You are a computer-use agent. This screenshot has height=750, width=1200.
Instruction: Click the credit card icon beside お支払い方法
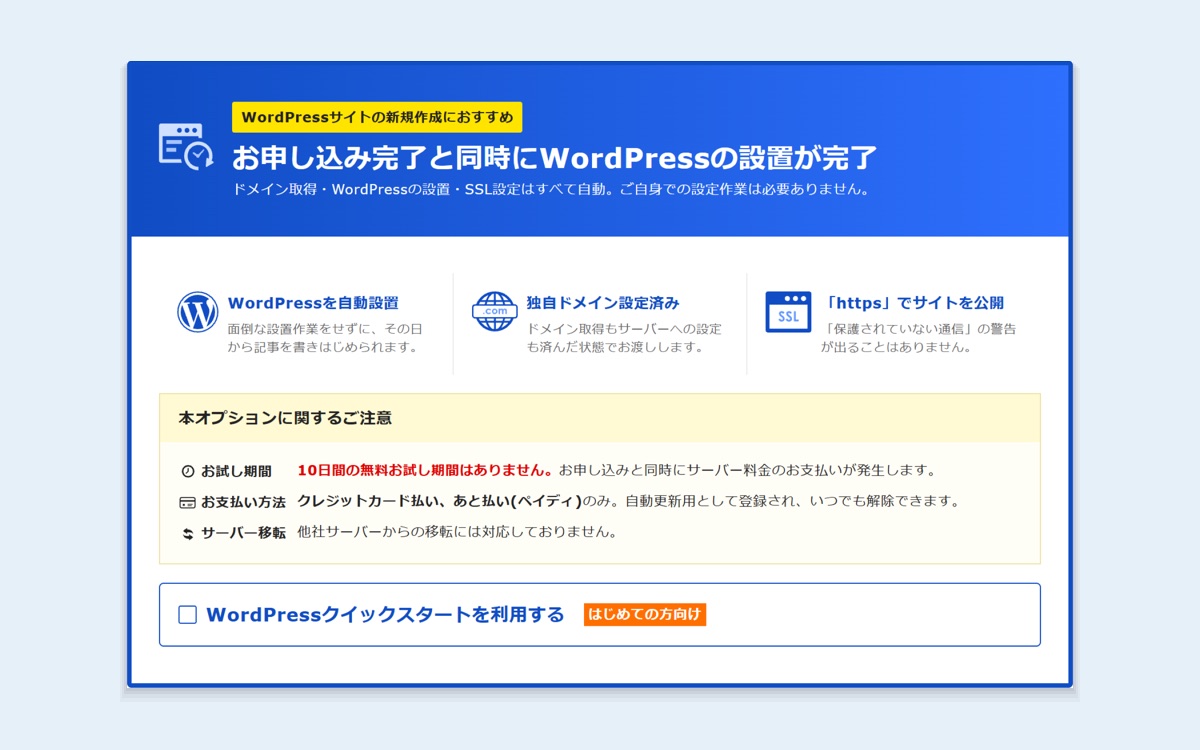pyautogui.click(x=187, y=502)
